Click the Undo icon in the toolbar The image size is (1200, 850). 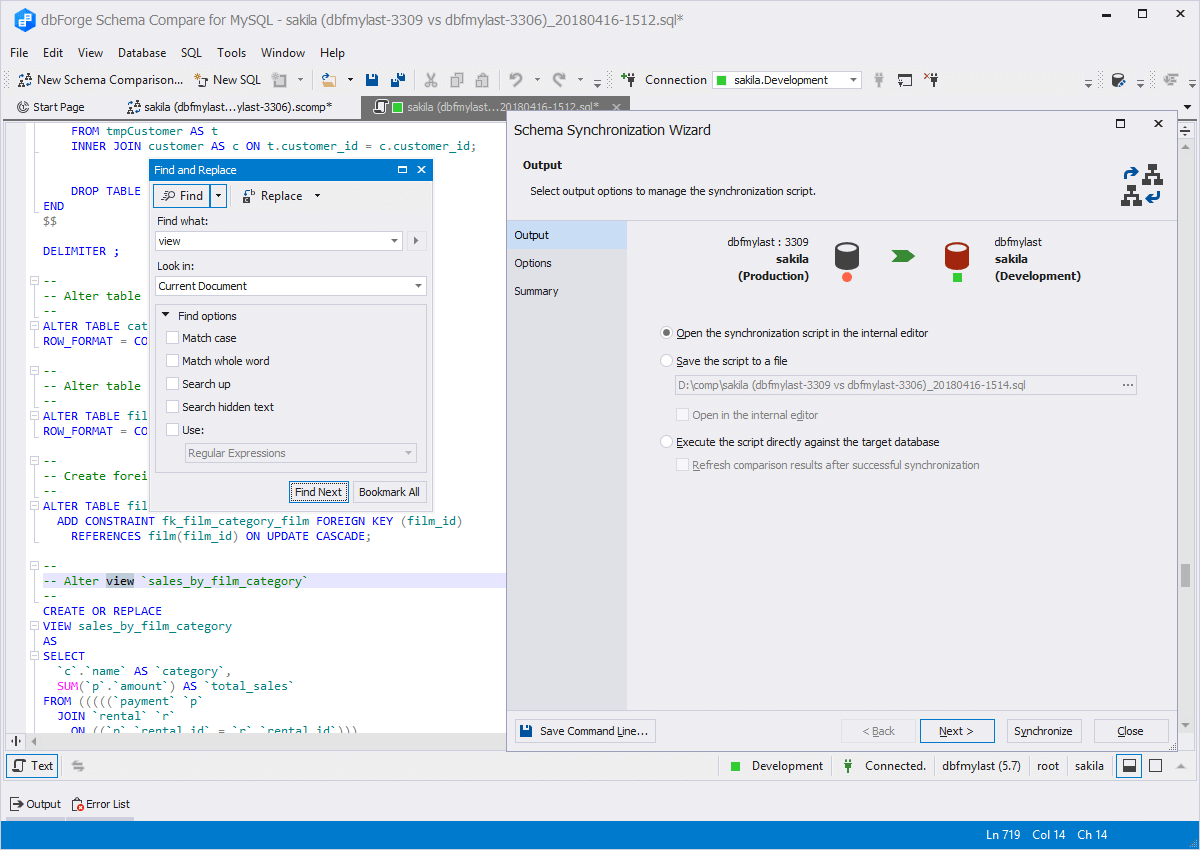point(517,80)
